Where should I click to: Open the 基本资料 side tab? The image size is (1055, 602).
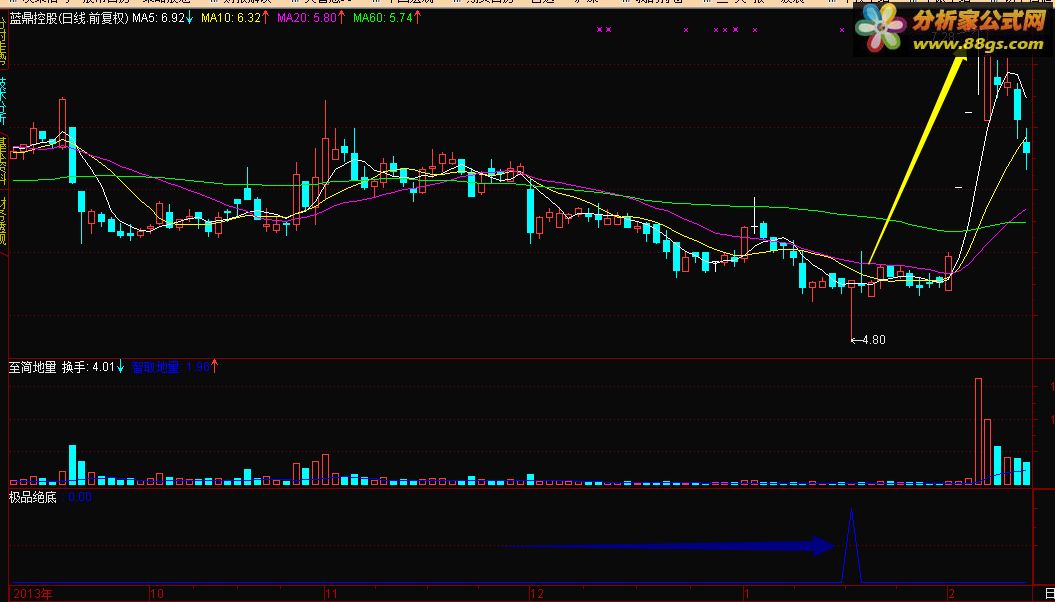coord(3,161)
